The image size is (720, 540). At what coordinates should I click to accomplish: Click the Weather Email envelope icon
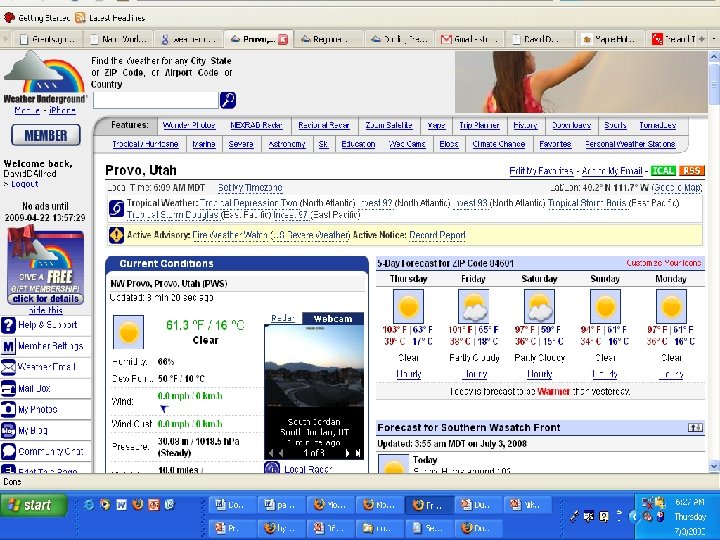pyautogui.click(x=8, y=367)
